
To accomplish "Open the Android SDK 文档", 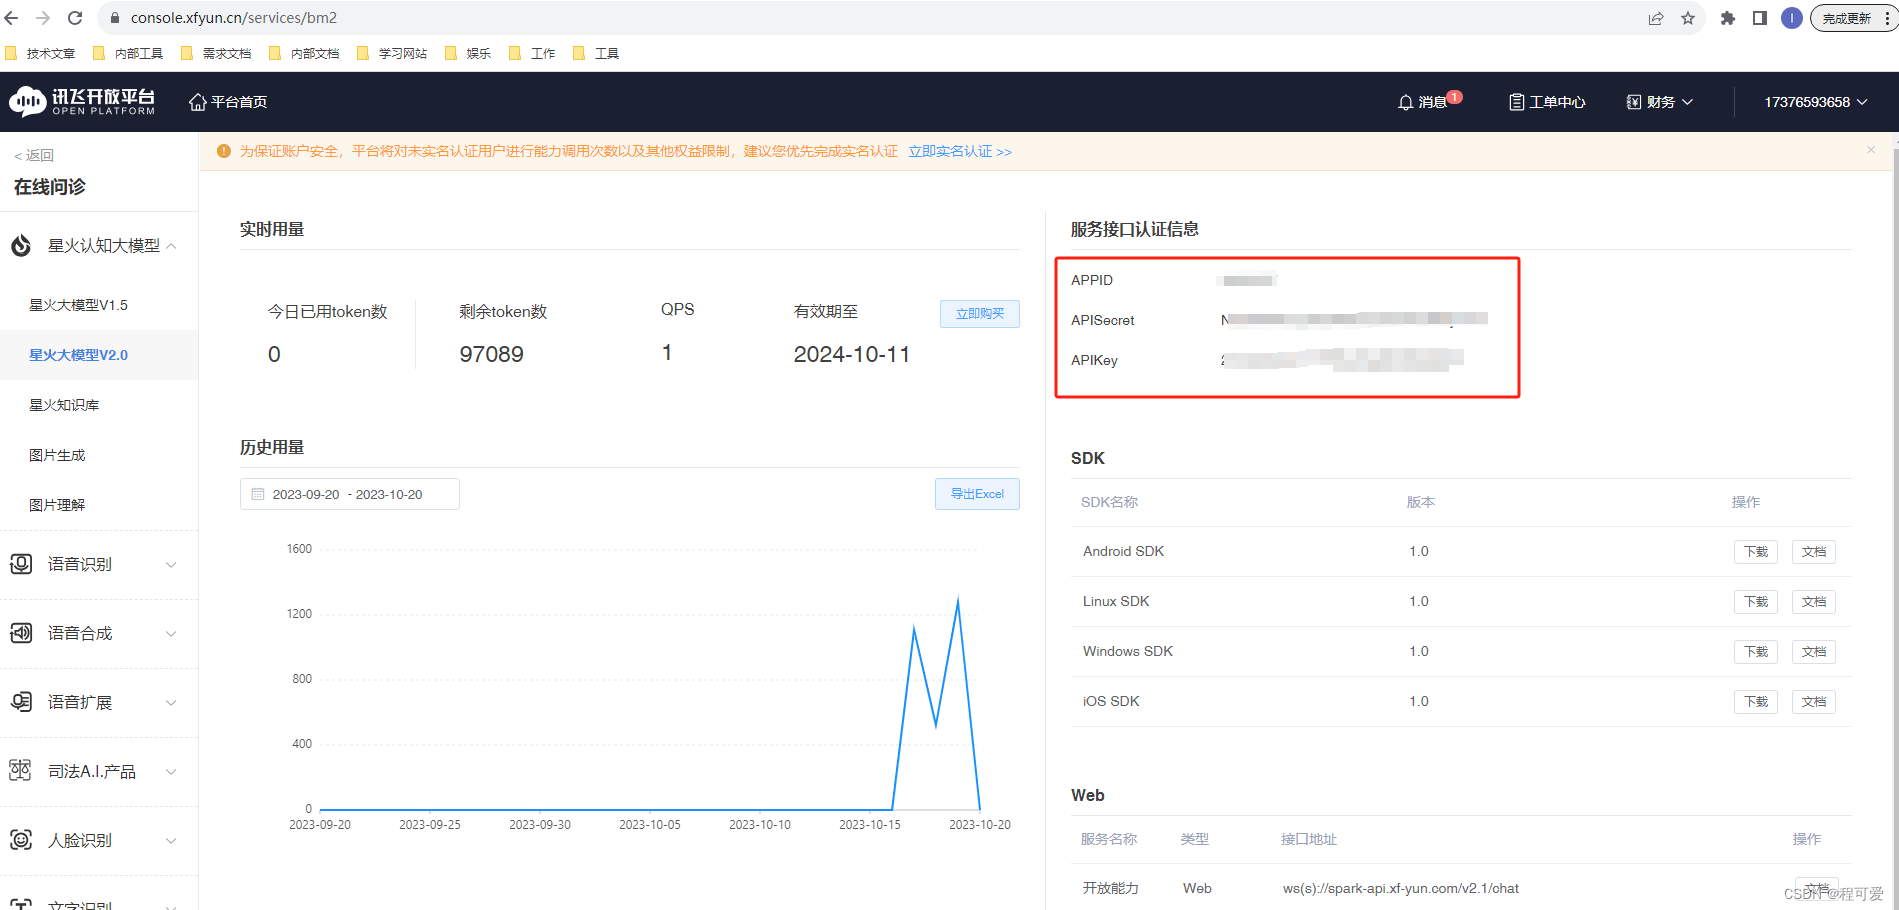I will (x=1813, y=552).
